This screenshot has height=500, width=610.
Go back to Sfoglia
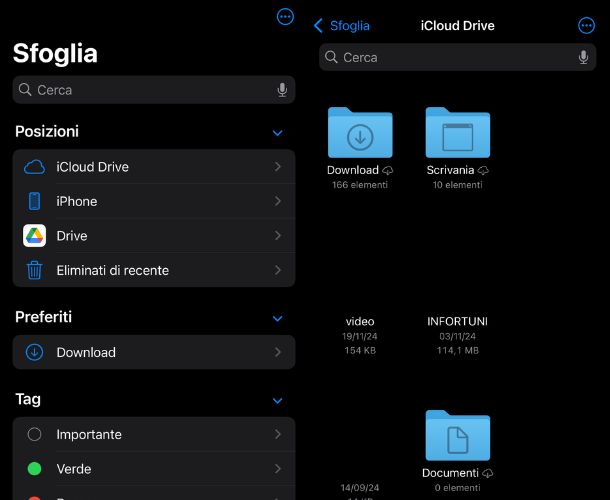[x=342, y=26]
